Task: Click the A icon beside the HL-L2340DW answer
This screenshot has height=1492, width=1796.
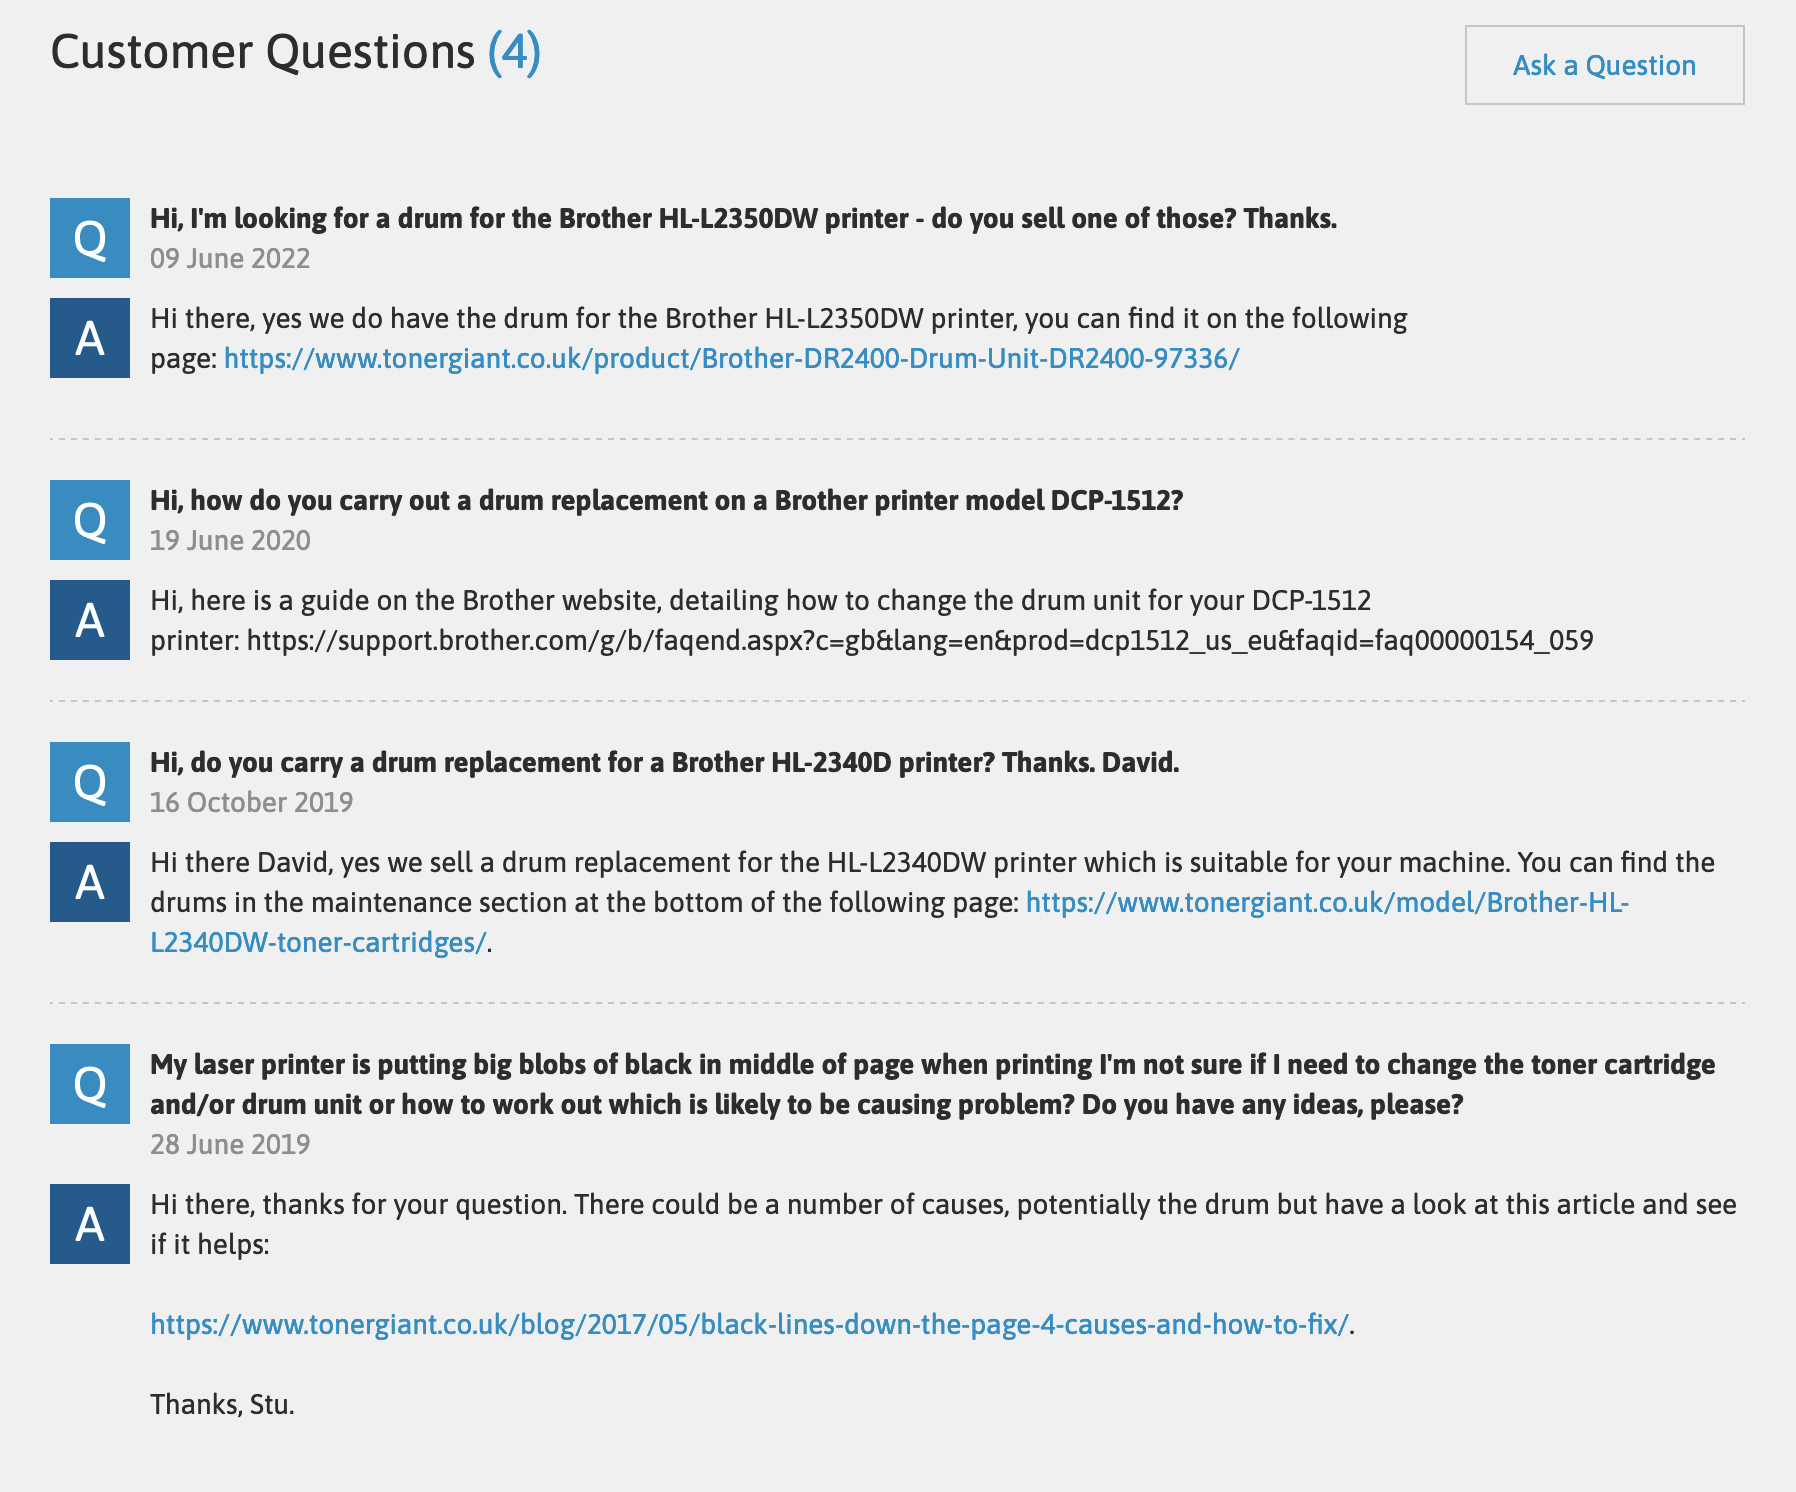Action: pos(89,883)
